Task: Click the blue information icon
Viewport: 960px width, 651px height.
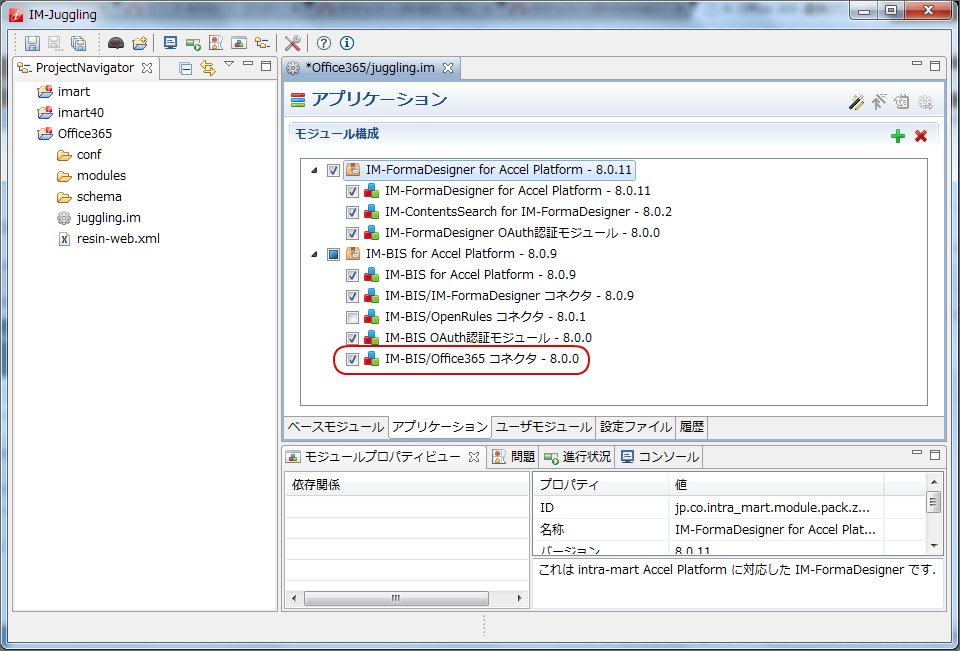Action: coord(347,43)
